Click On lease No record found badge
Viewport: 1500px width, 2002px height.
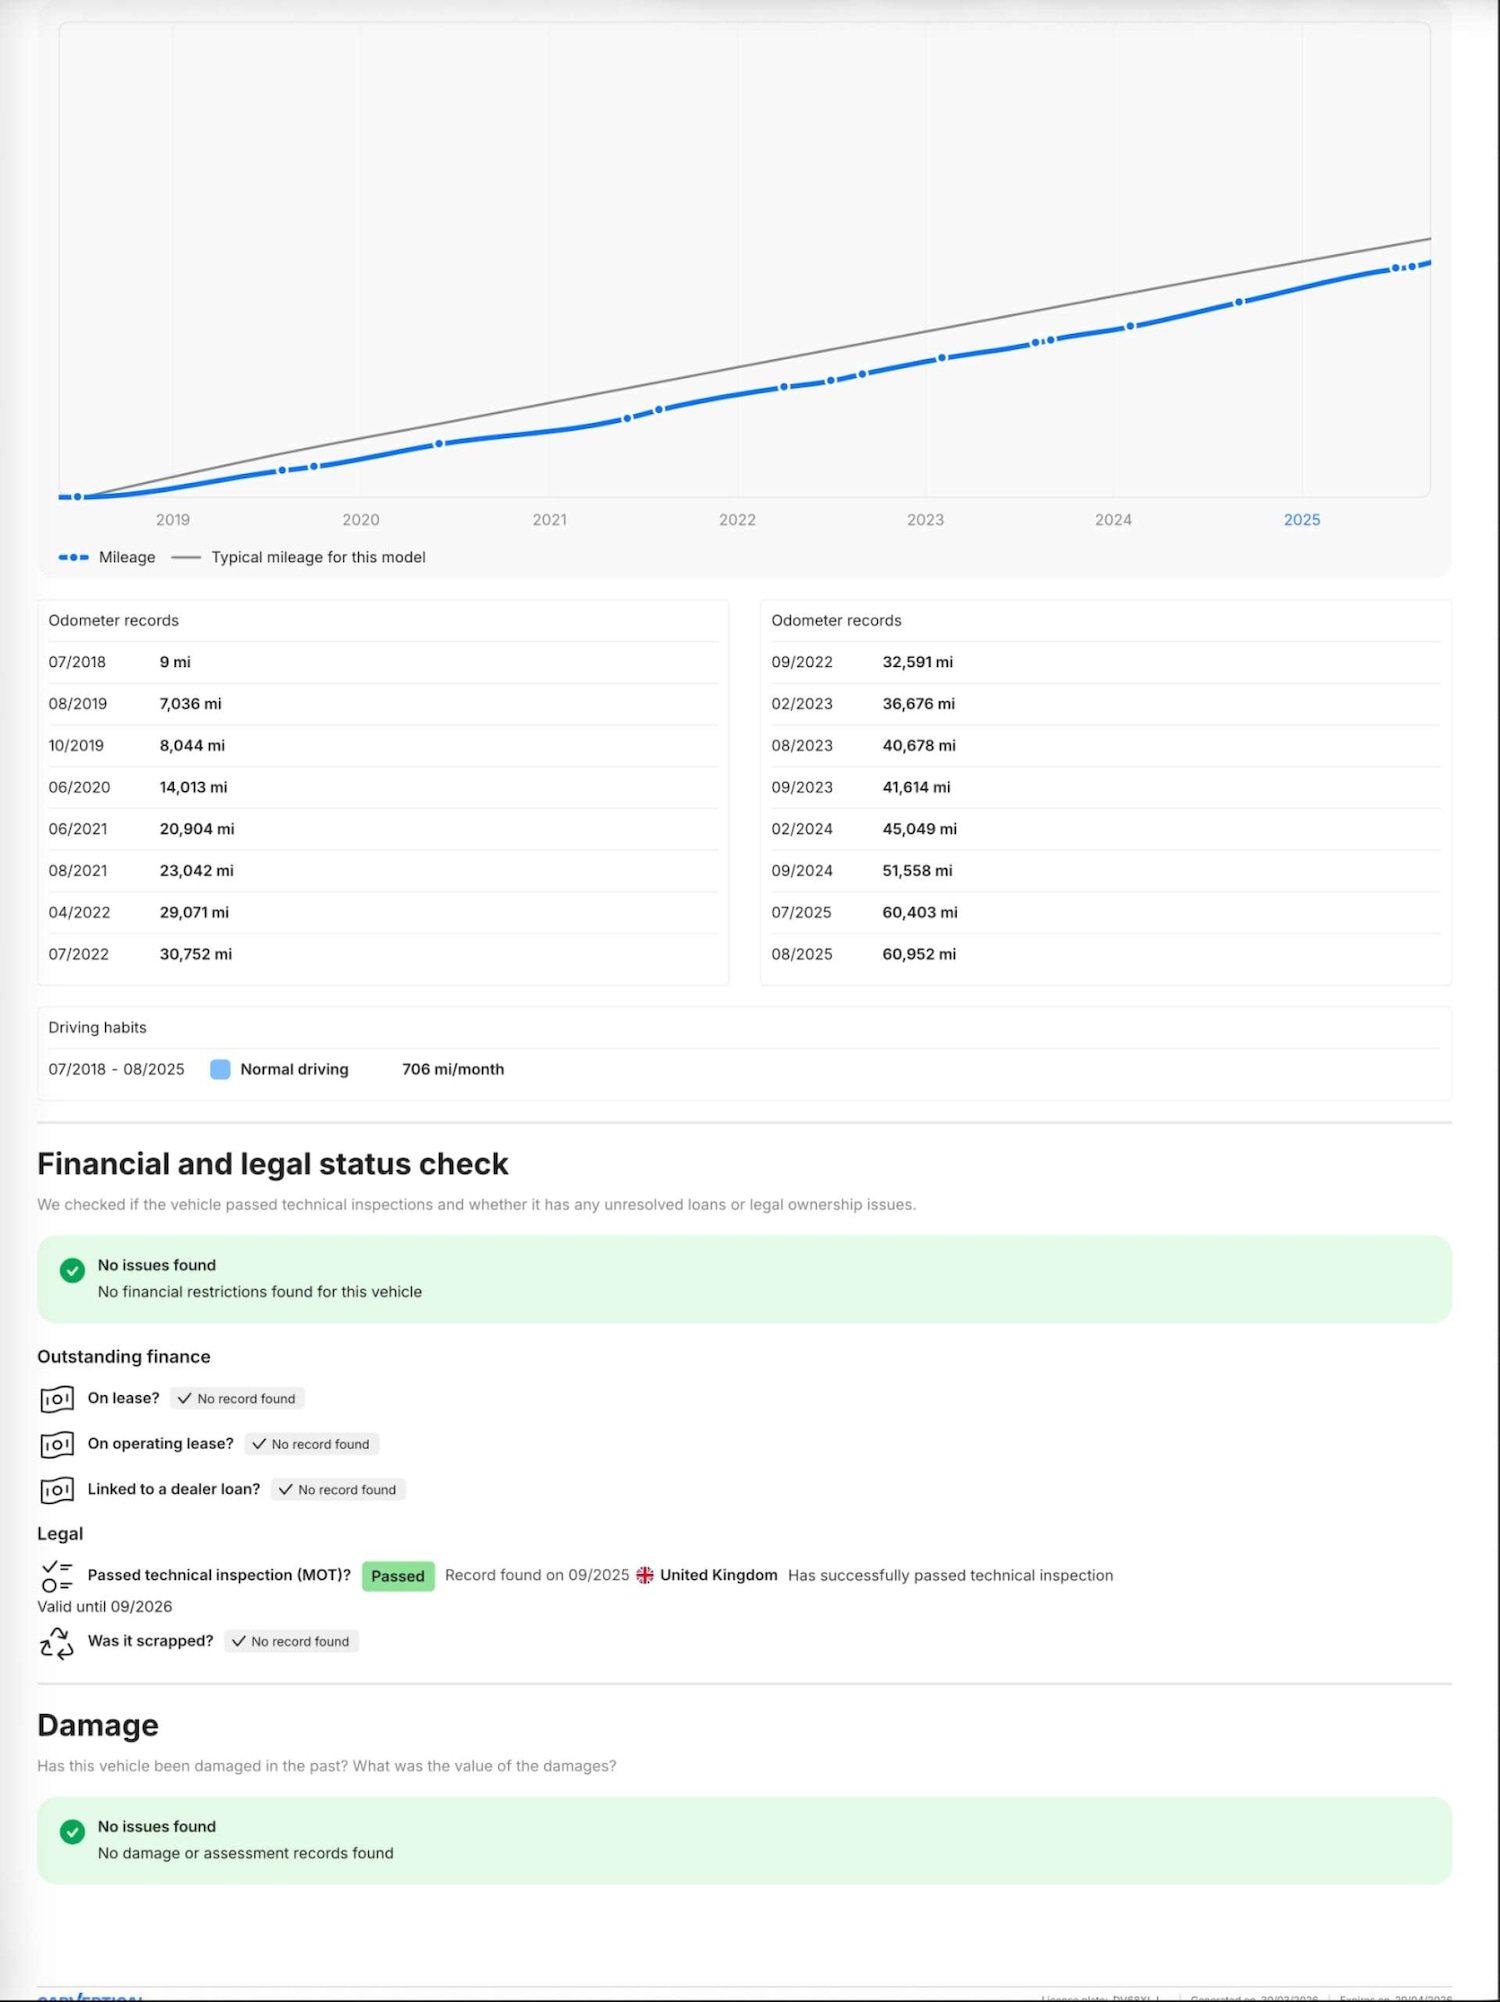(x=237, y=1399)
